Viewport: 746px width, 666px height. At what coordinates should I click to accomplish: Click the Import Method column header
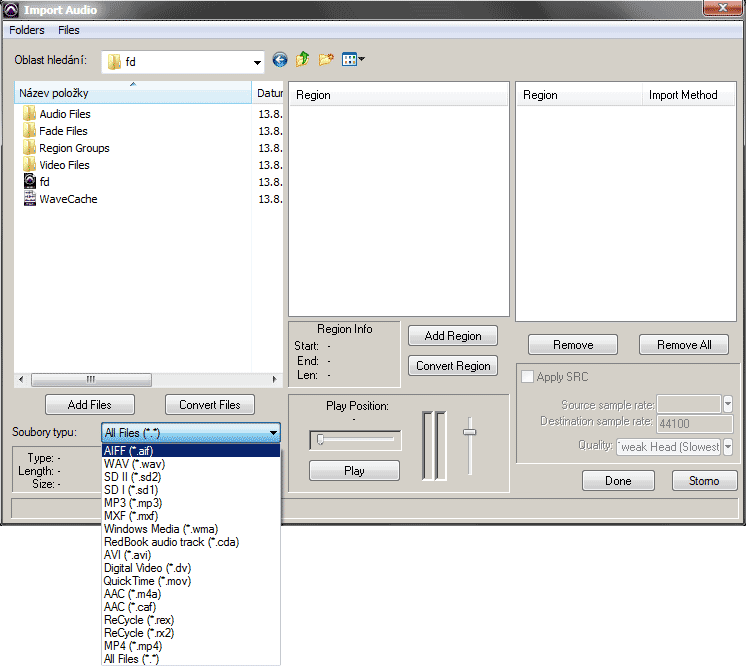pos(688,95)
